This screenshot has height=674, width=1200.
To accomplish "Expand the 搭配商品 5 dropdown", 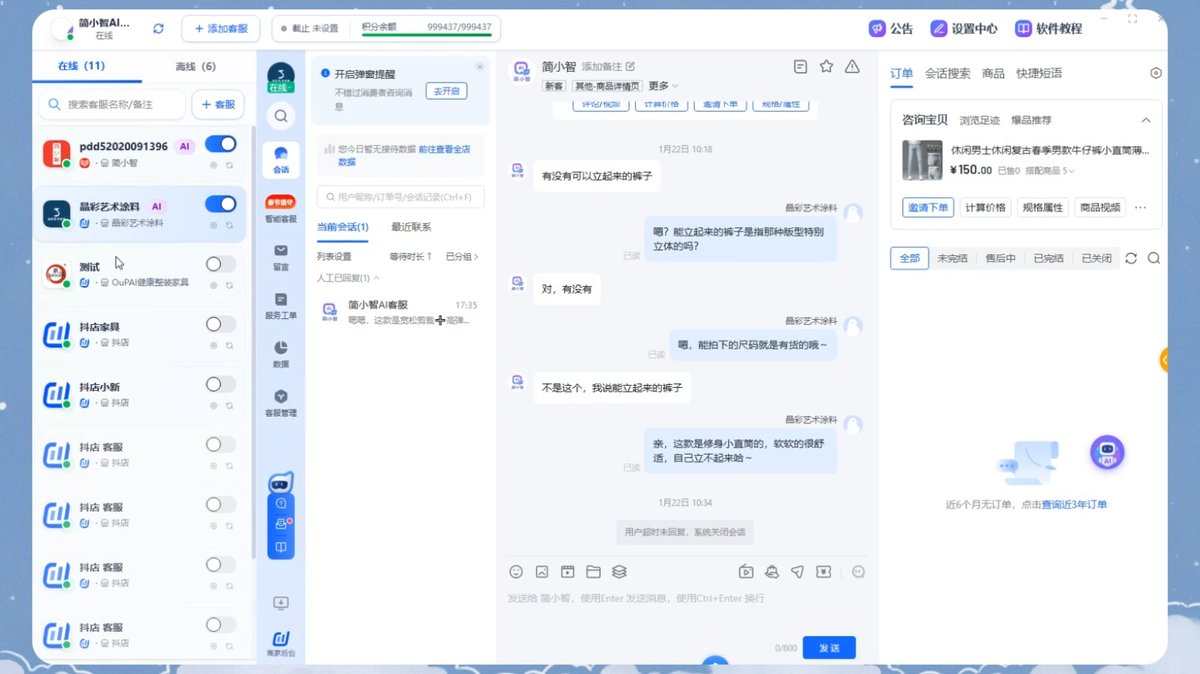I will click(1050, 171).
